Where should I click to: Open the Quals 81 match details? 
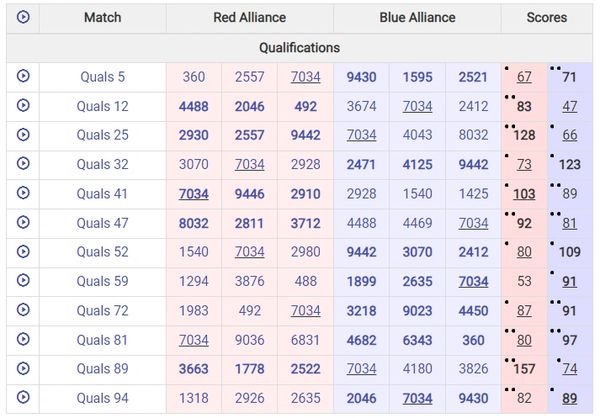click(x=102, y=340)
